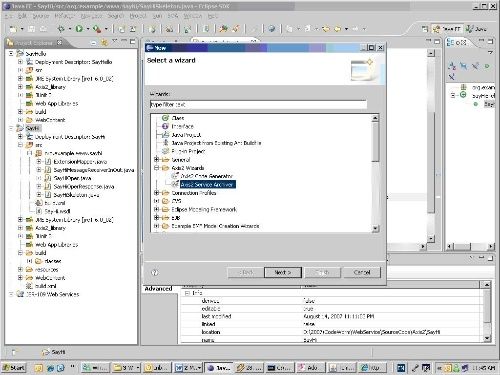Expand the General wizard folder
Screen dimensions: 500x375
click(156, 160)
